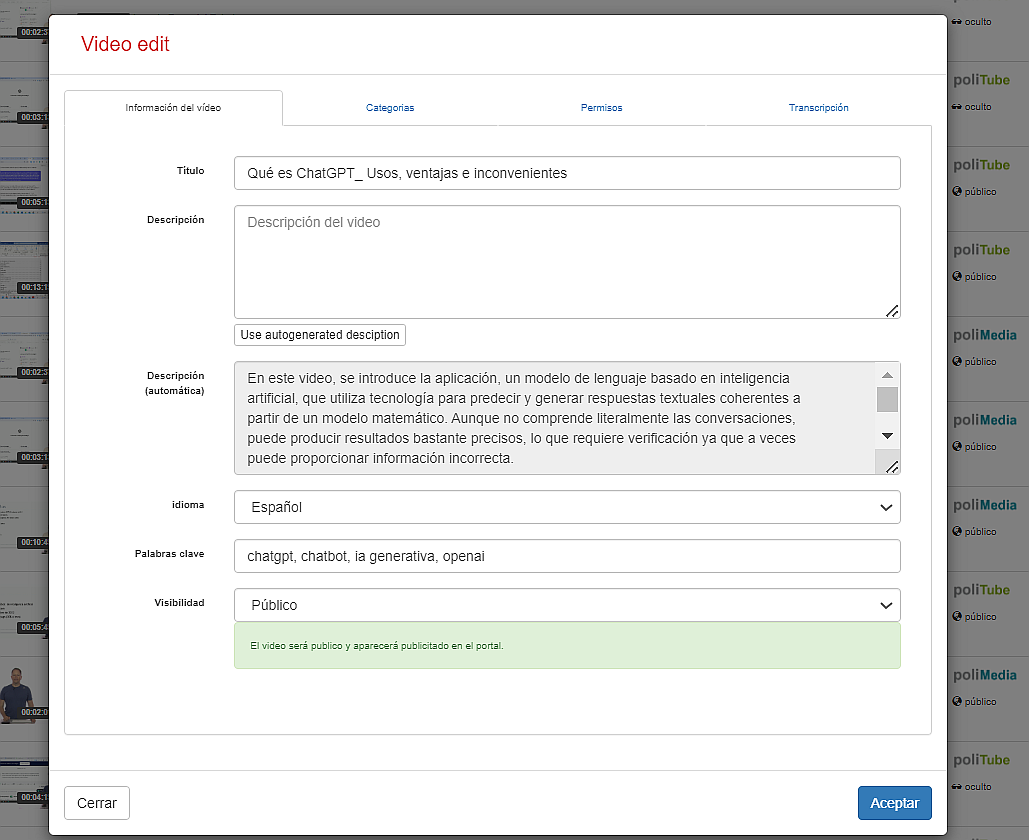Switch to the Categorias tab
The image size is (1029, 840).
(390, 108)
